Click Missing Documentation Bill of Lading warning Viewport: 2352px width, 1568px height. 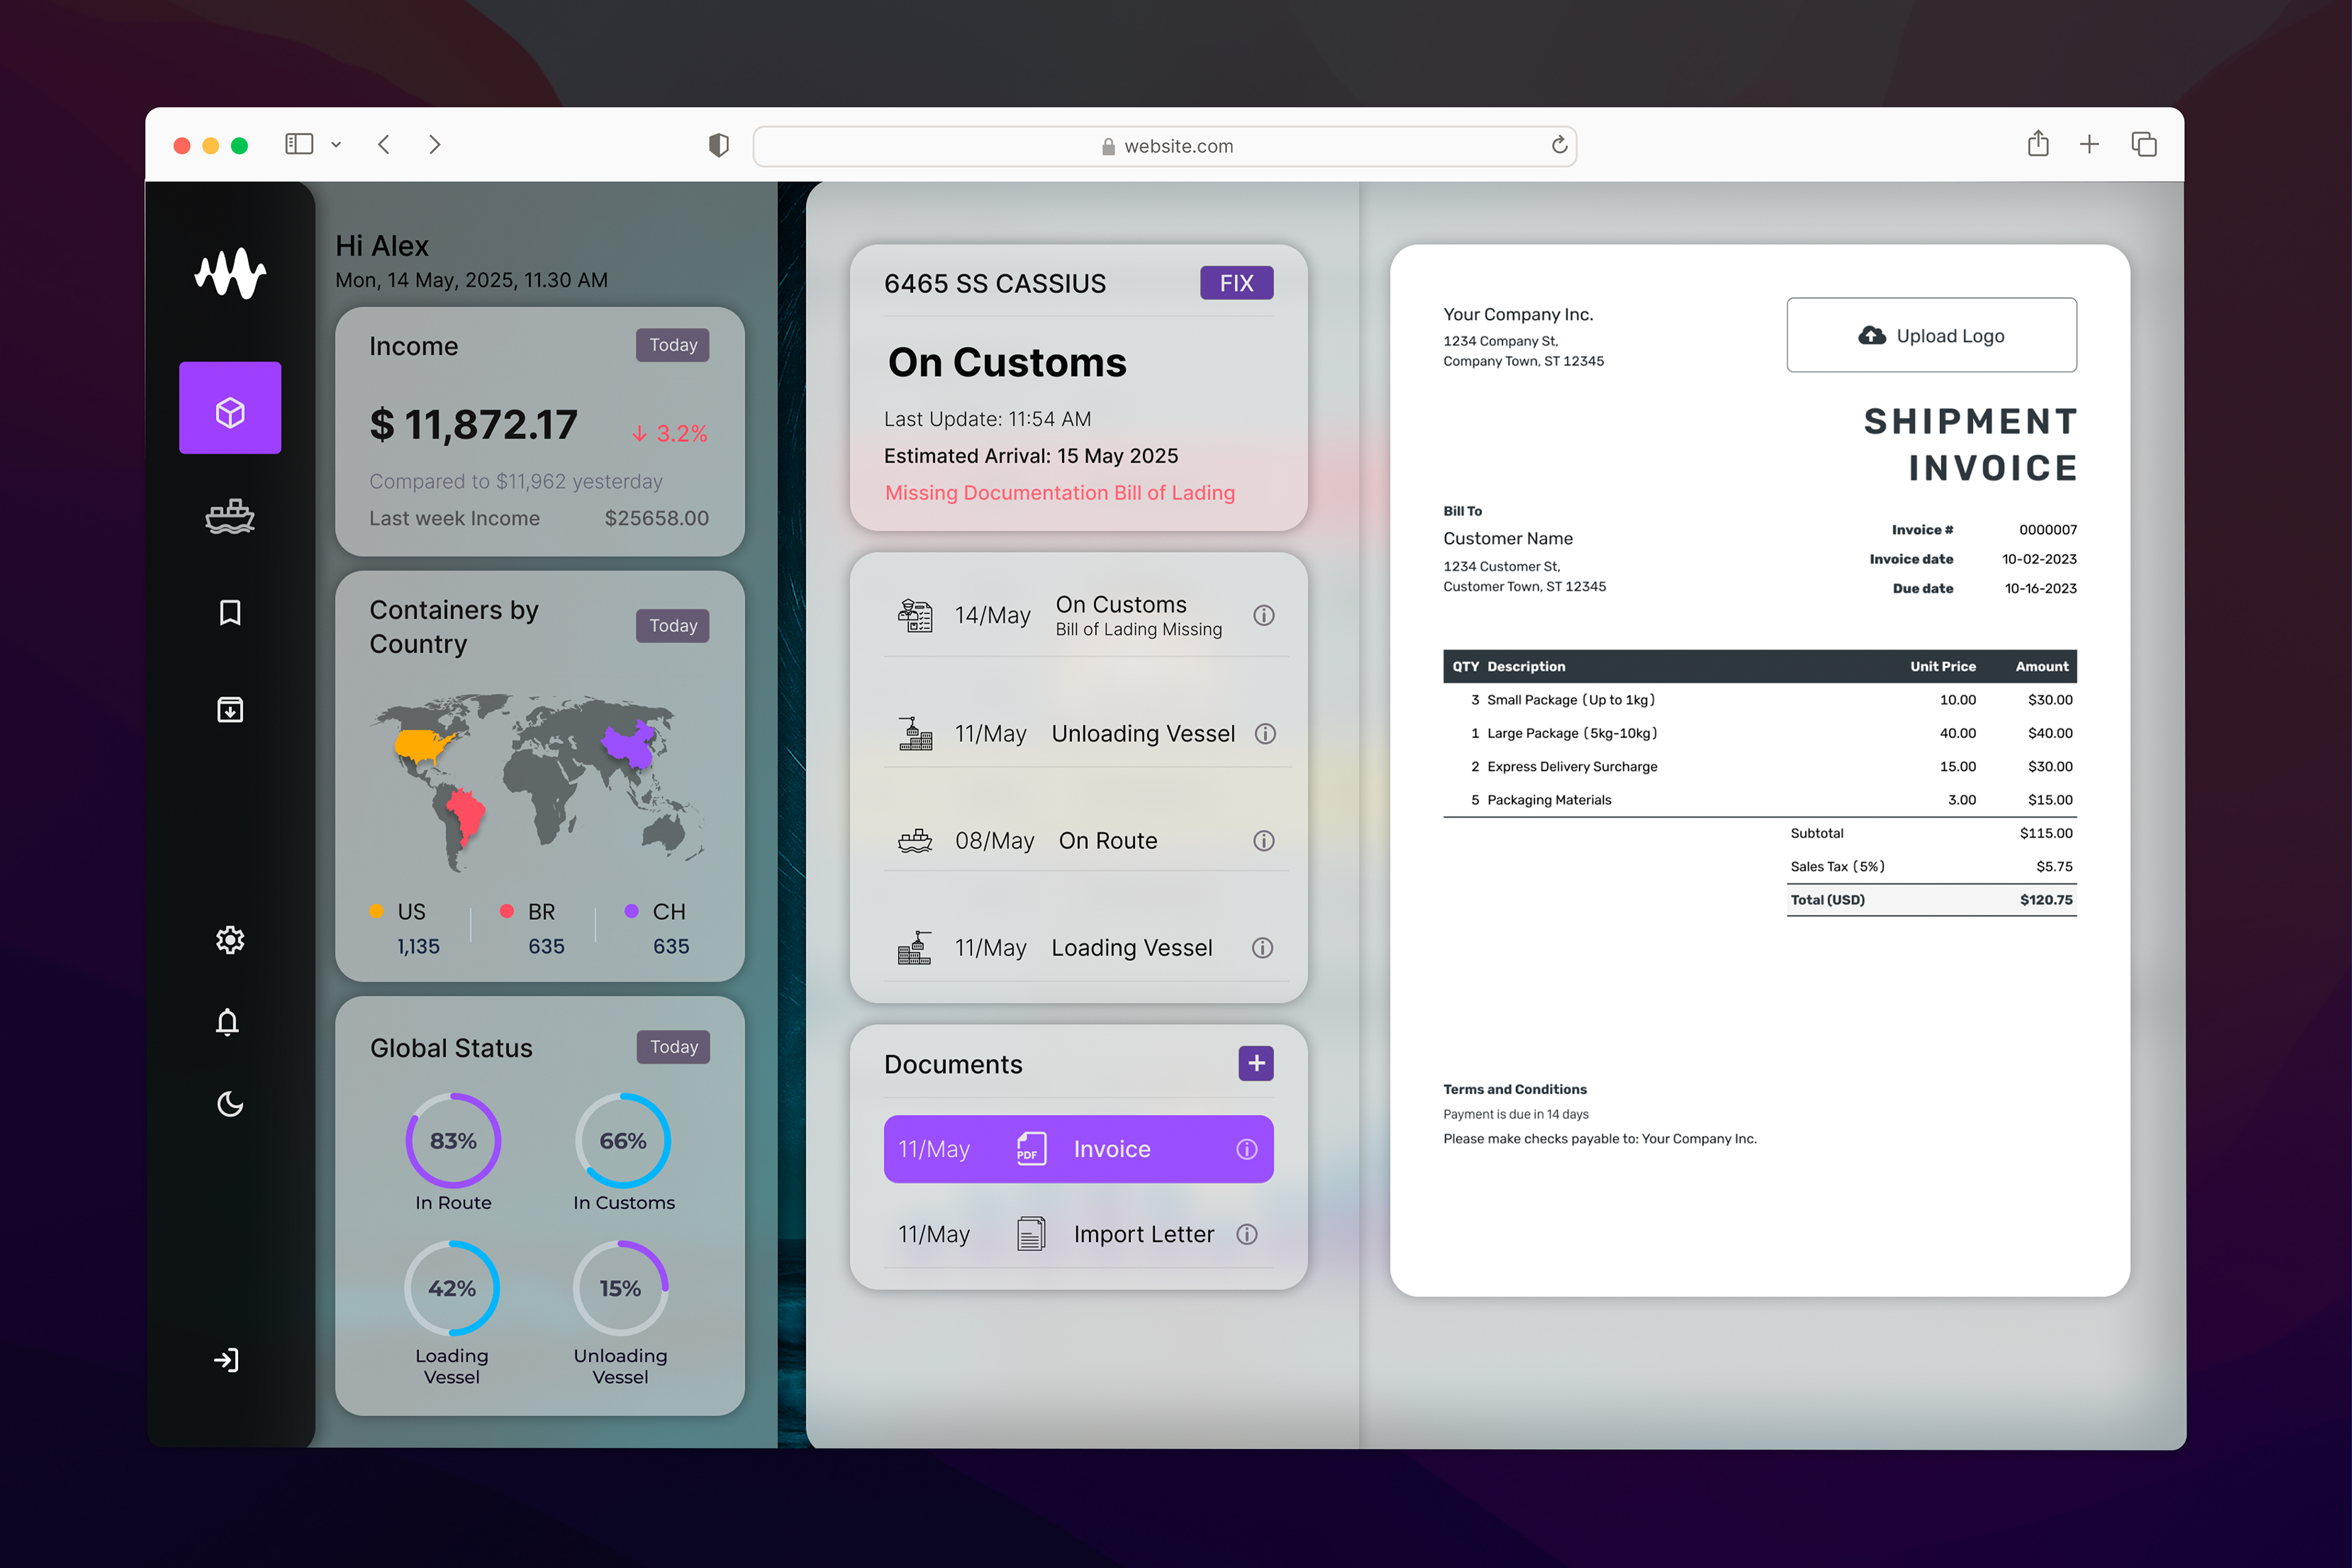[x=1060, y=493]
